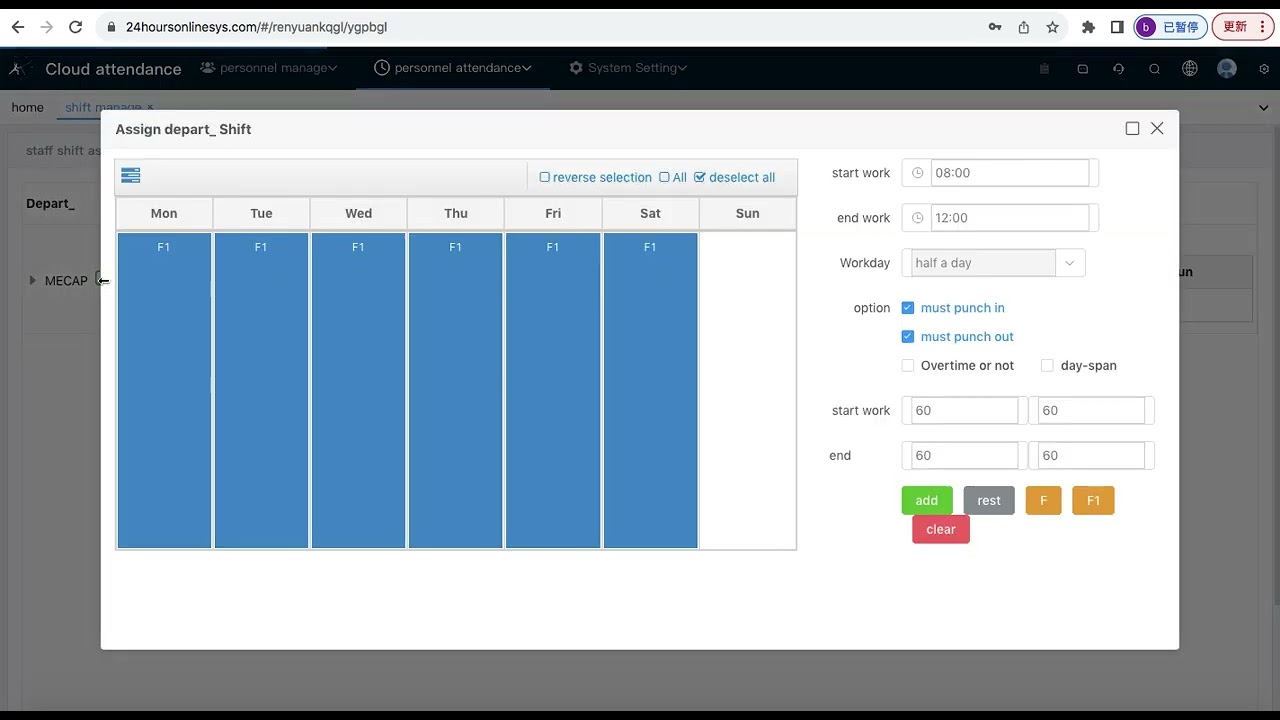Select the Thu F1 shift block

pyautogui.click(x=455, y=391)
